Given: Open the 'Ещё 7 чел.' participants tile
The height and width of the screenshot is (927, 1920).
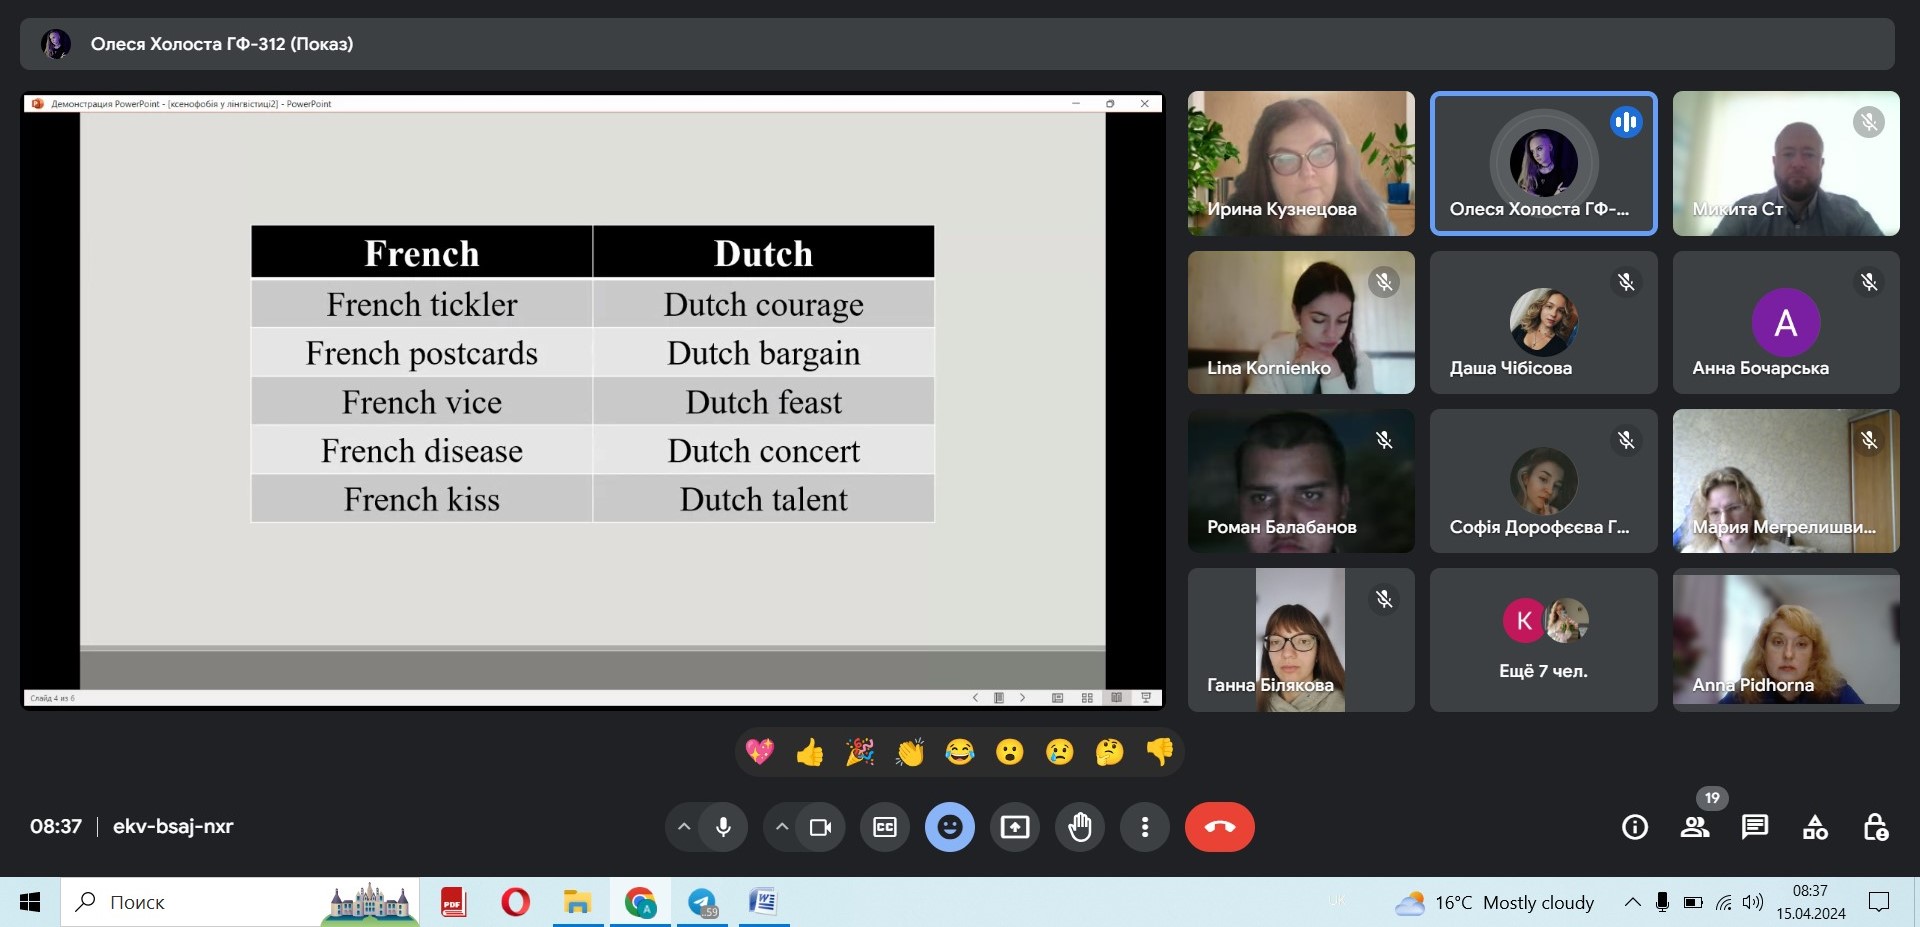Looking at the screenshot, I should (1543, 640).
